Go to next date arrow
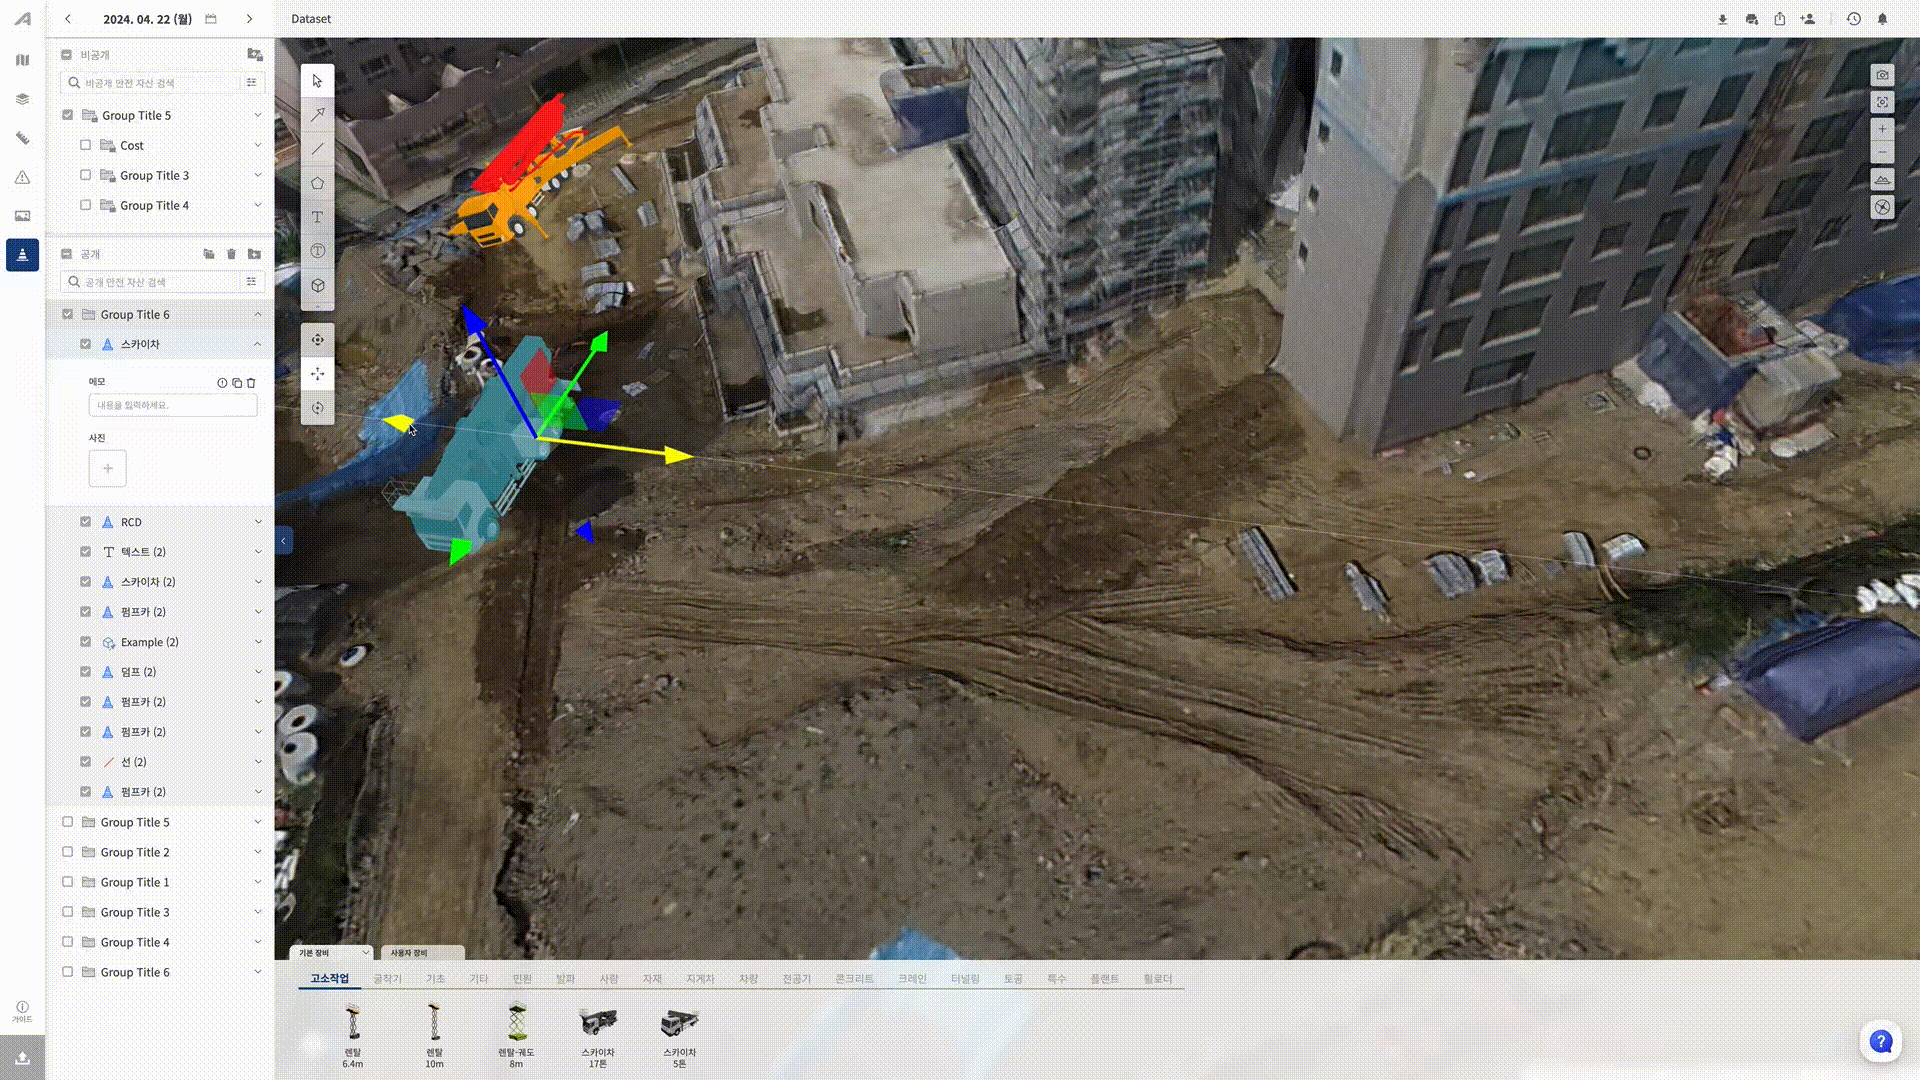1920x1080 pixels. coord(250,19)
